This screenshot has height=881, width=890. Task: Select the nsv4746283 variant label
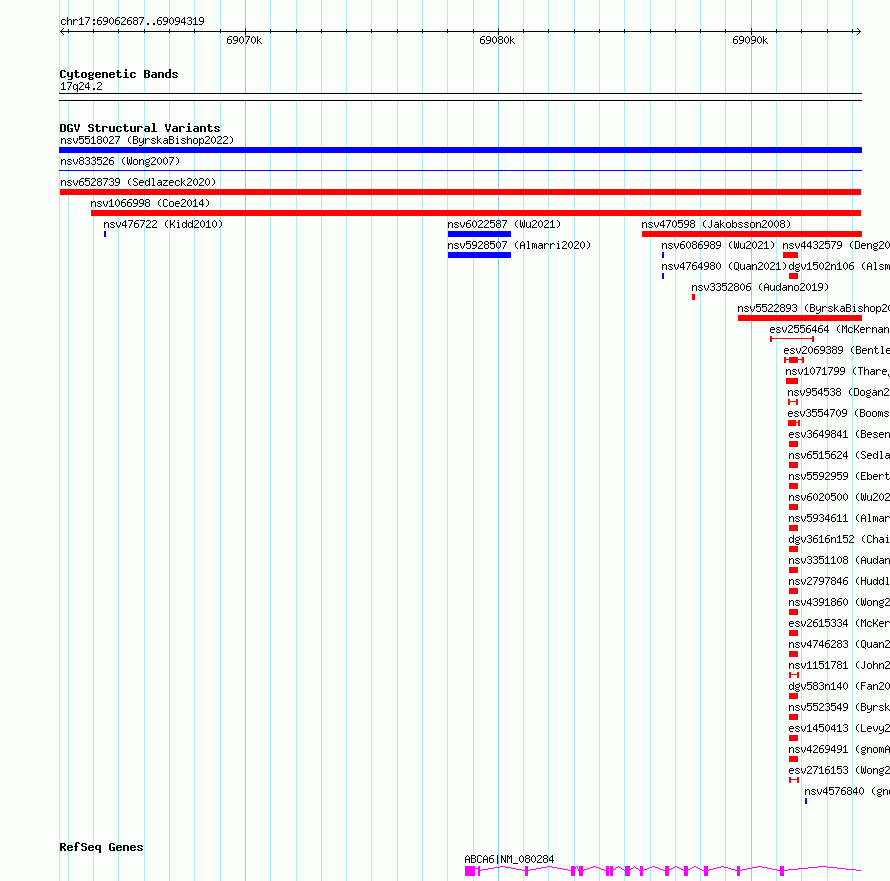tap(839, 644)
